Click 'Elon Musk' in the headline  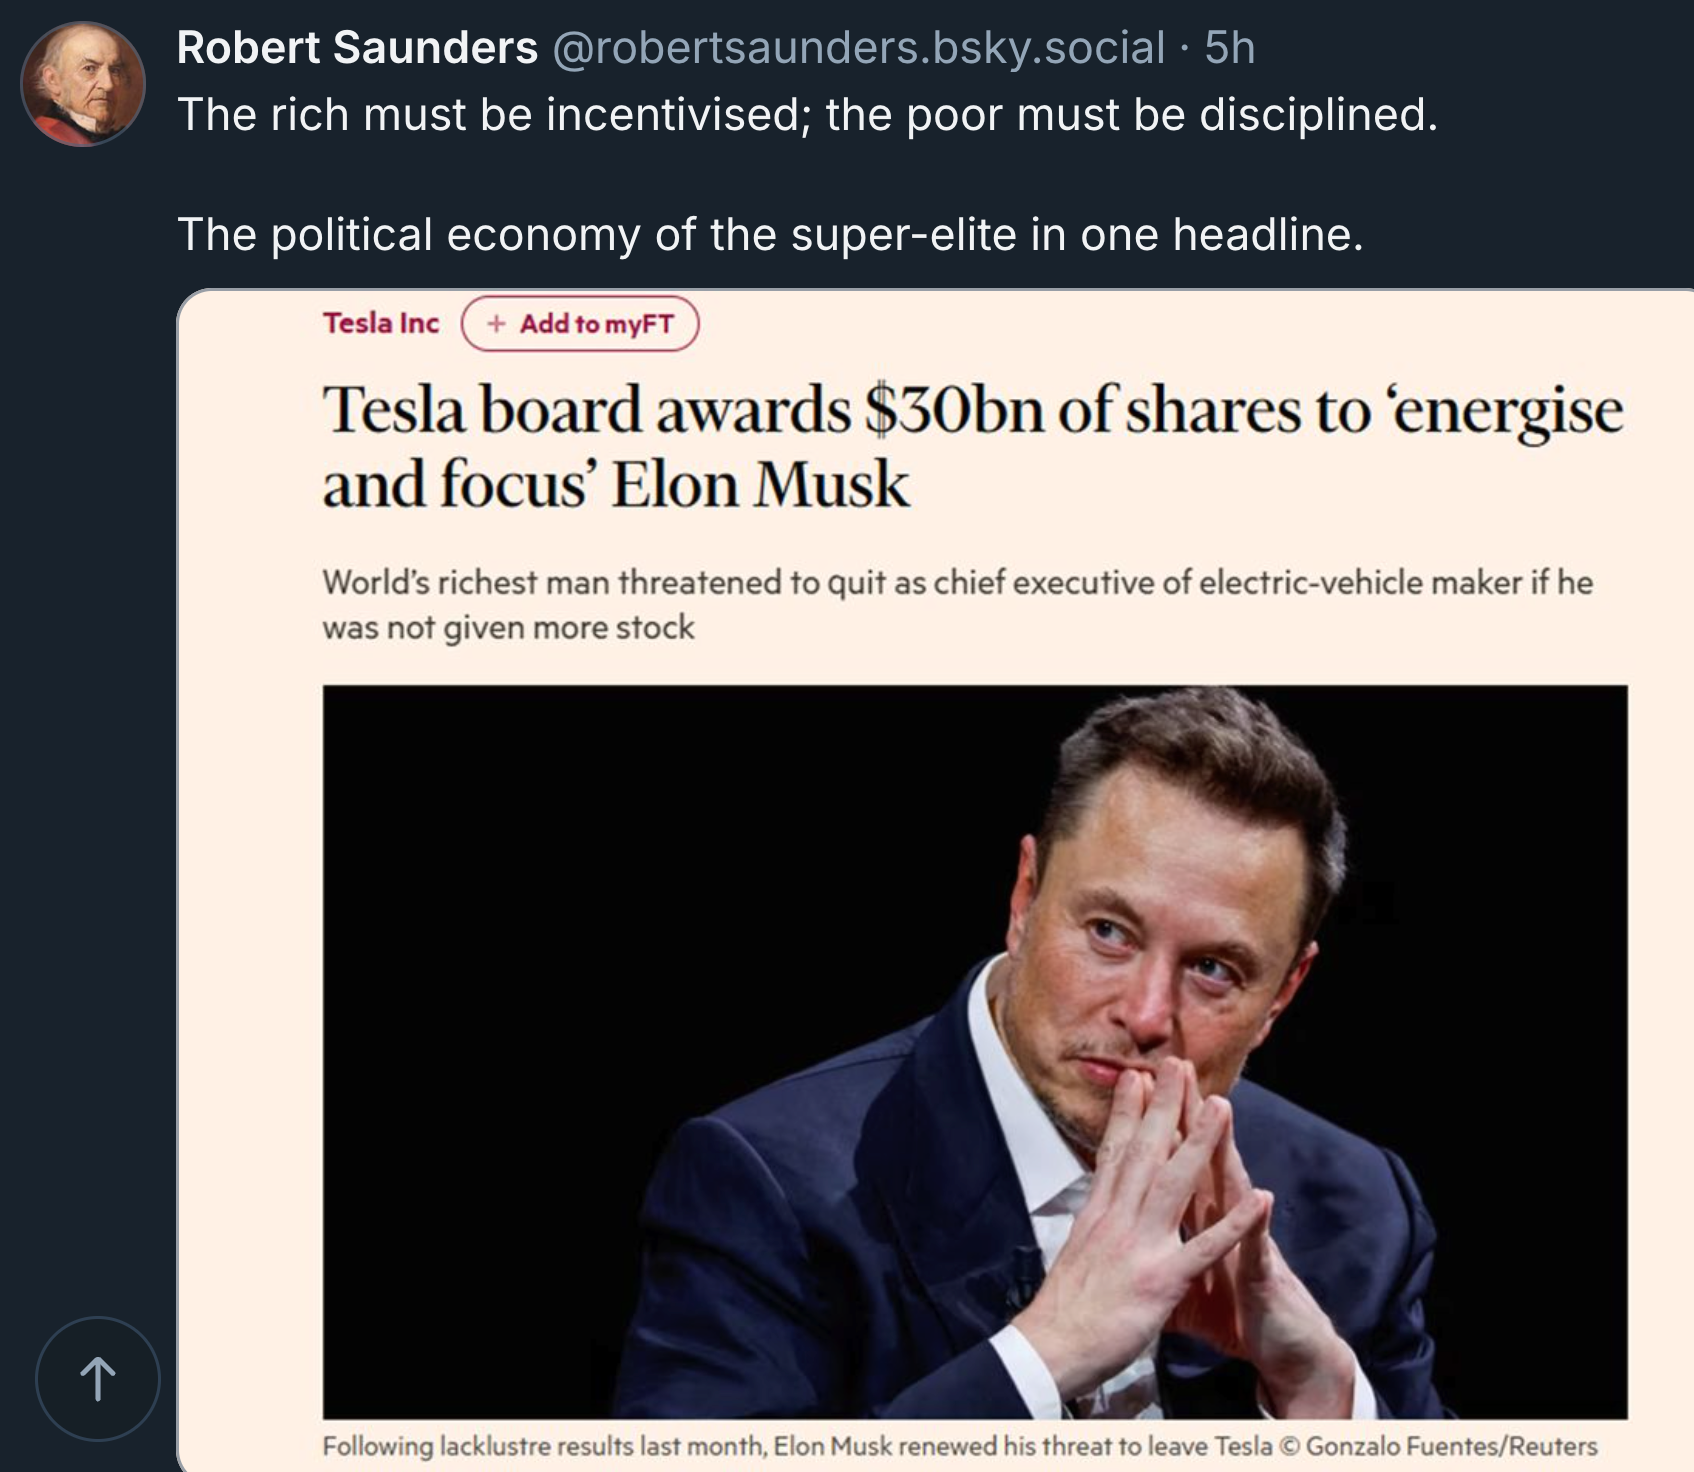pos(760,486)
